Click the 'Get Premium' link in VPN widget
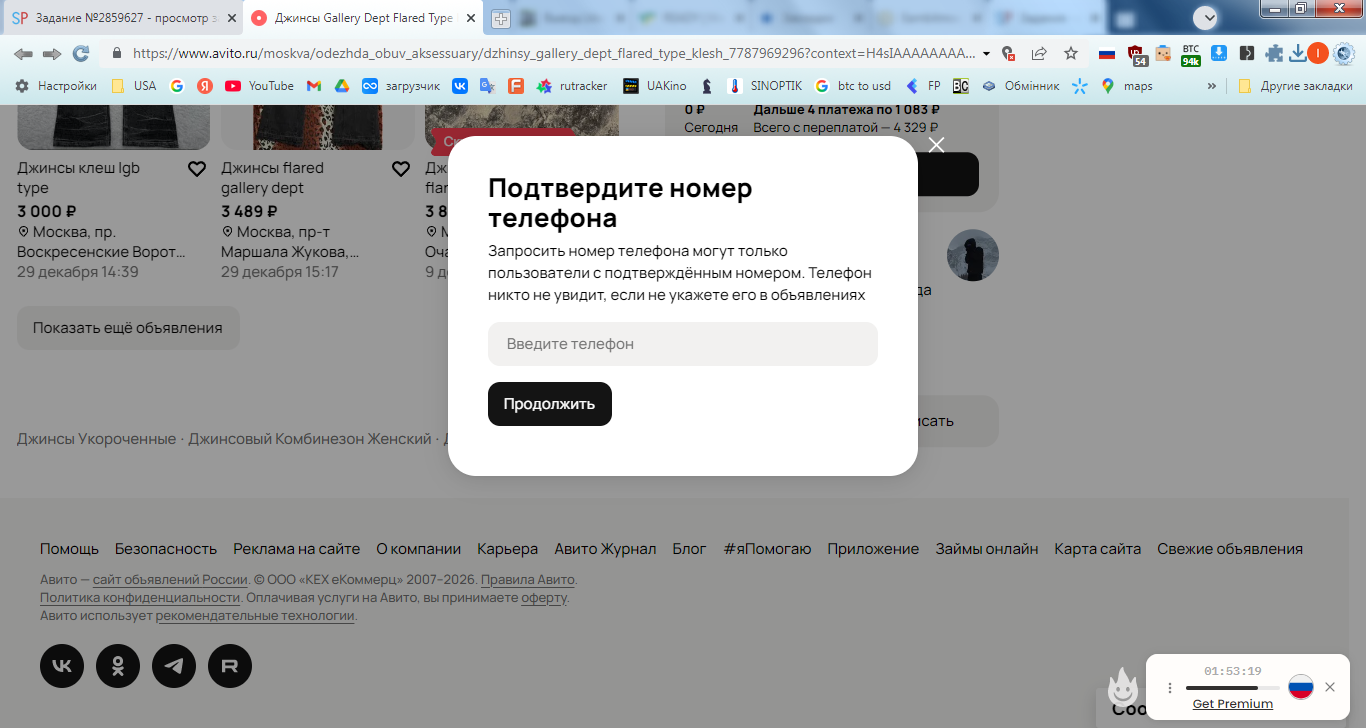 (1233, 704)
